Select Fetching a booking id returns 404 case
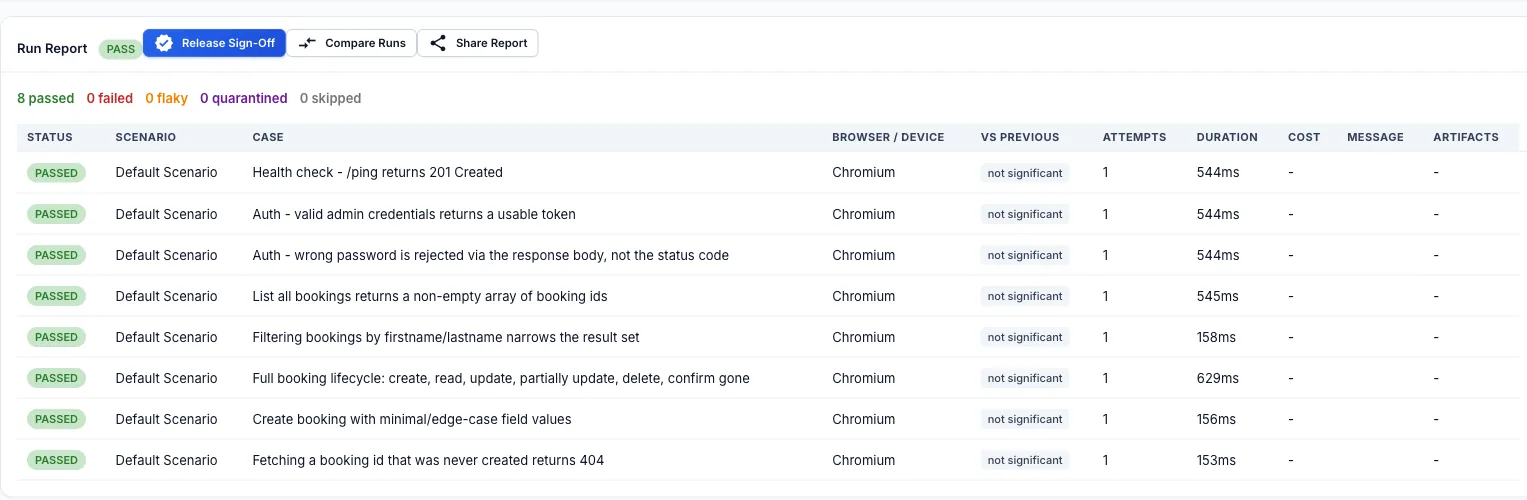1527x500 pixels. tap(428, 460)
